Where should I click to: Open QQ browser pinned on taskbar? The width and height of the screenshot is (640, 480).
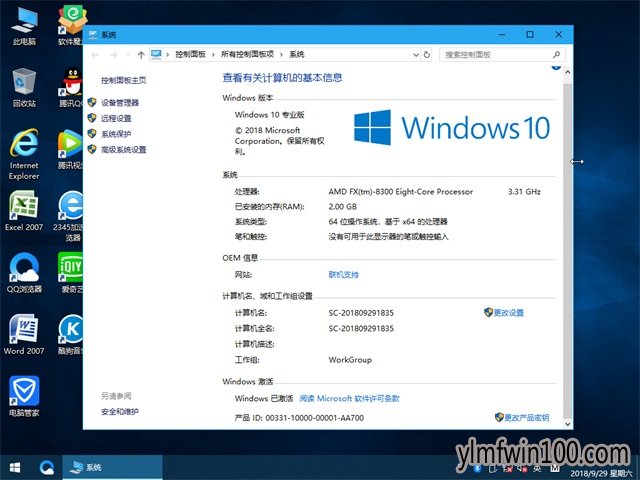pos(46,467)
